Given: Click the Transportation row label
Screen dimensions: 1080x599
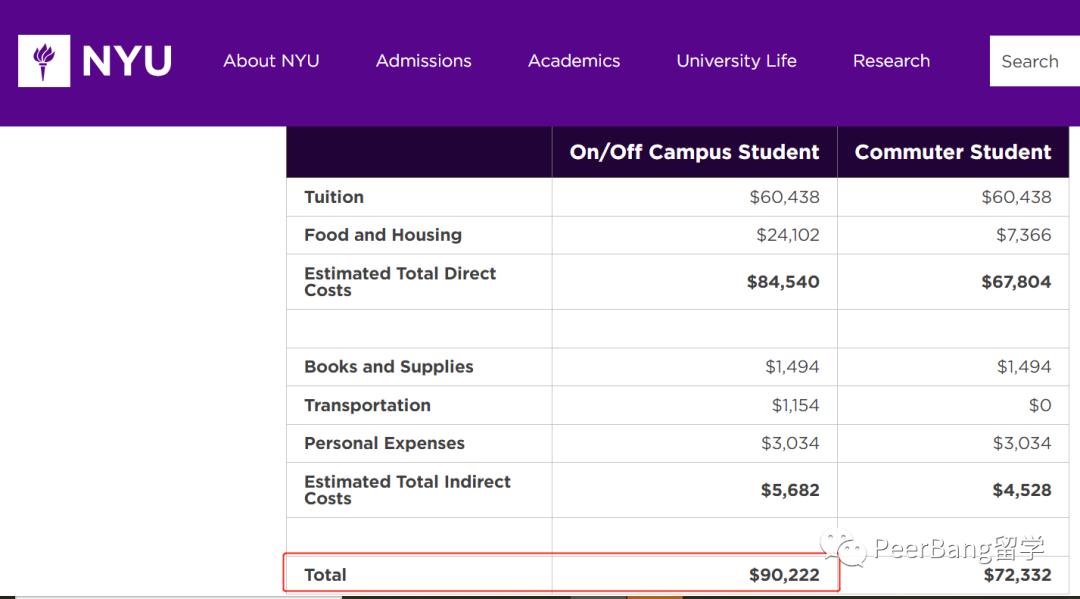Looking at the screenshot, I should pos(367,405).
